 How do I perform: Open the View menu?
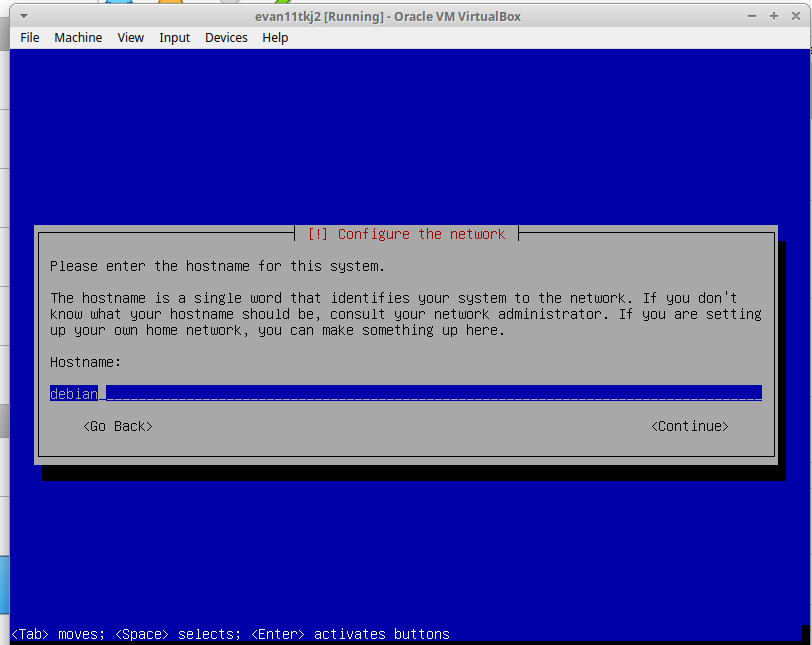130,38
